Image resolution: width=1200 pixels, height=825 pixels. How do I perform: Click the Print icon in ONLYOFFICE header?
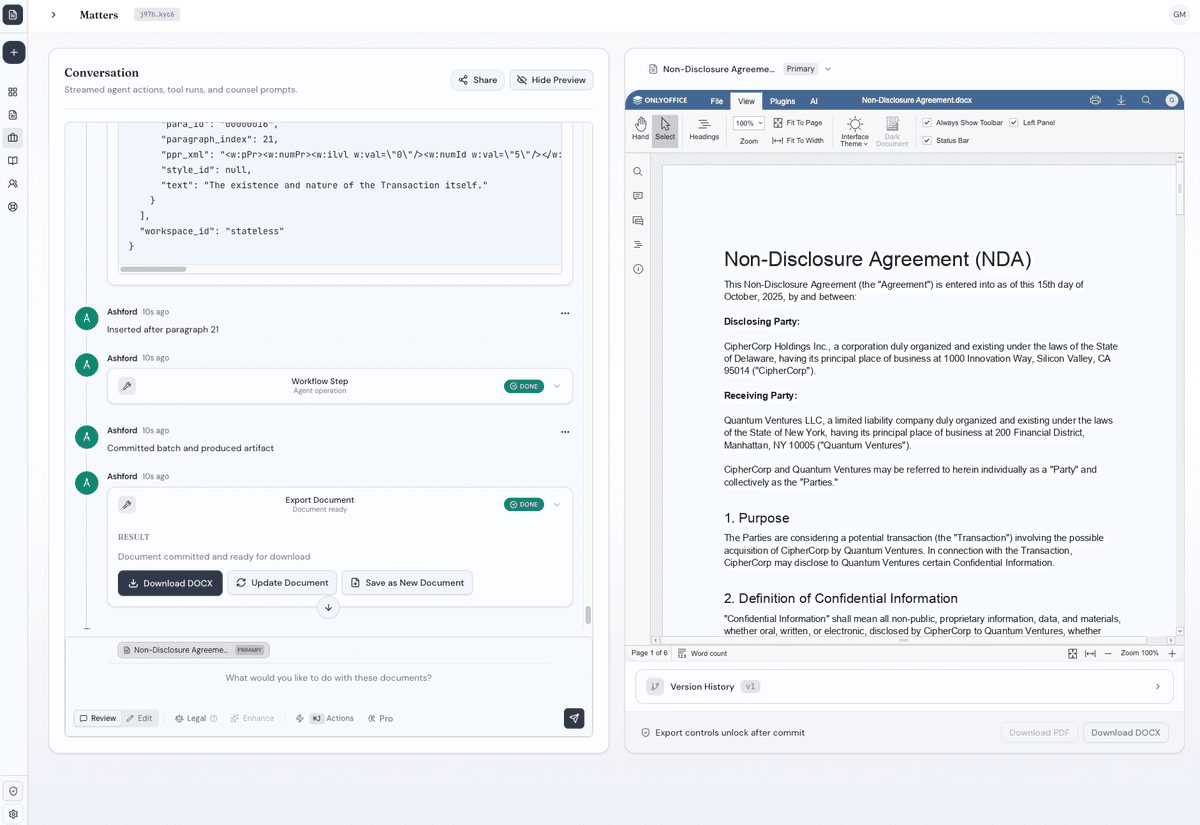[x=1095, y=100]
